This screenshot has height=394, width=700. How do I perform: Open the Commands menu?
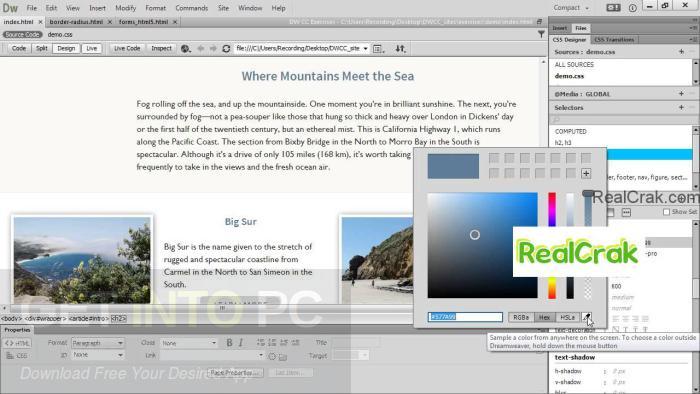pyautogui.click(x=192, y=8)
